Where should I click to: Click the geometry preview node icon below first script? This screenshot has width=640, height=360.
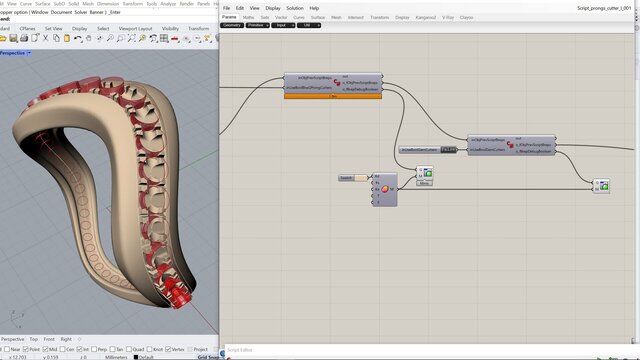pos(427,173)
